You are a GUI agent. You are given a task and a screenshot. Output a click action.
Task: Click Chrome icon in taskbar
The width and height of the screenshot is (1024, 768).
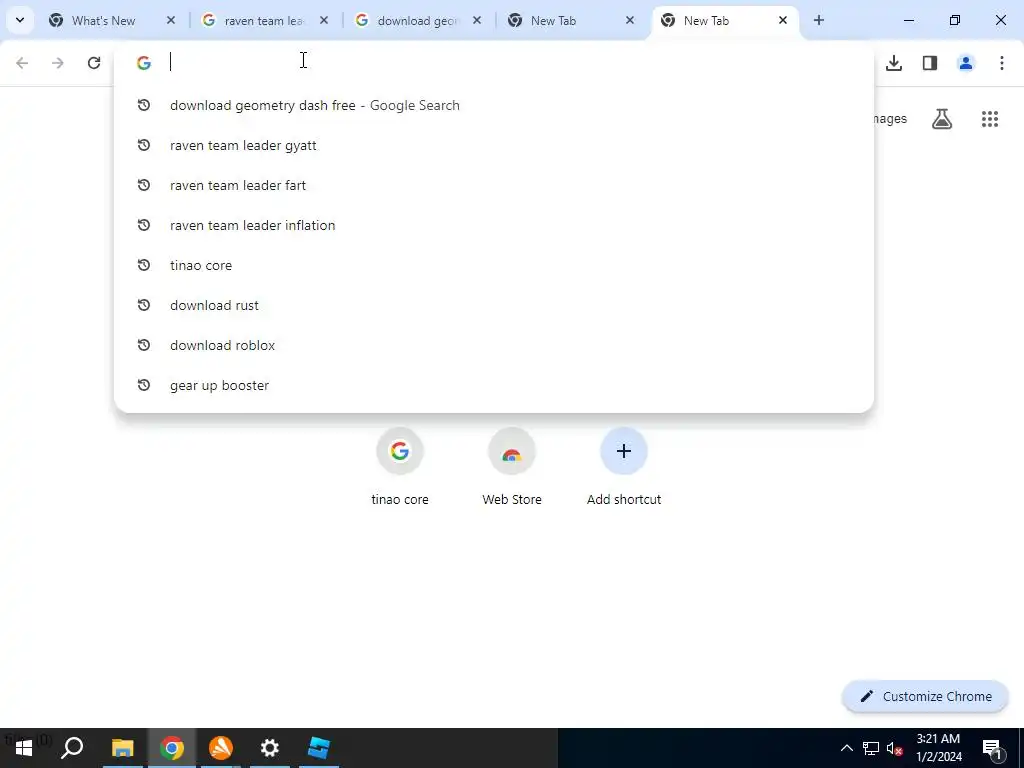pyautogui.click(x=172, y=748)
